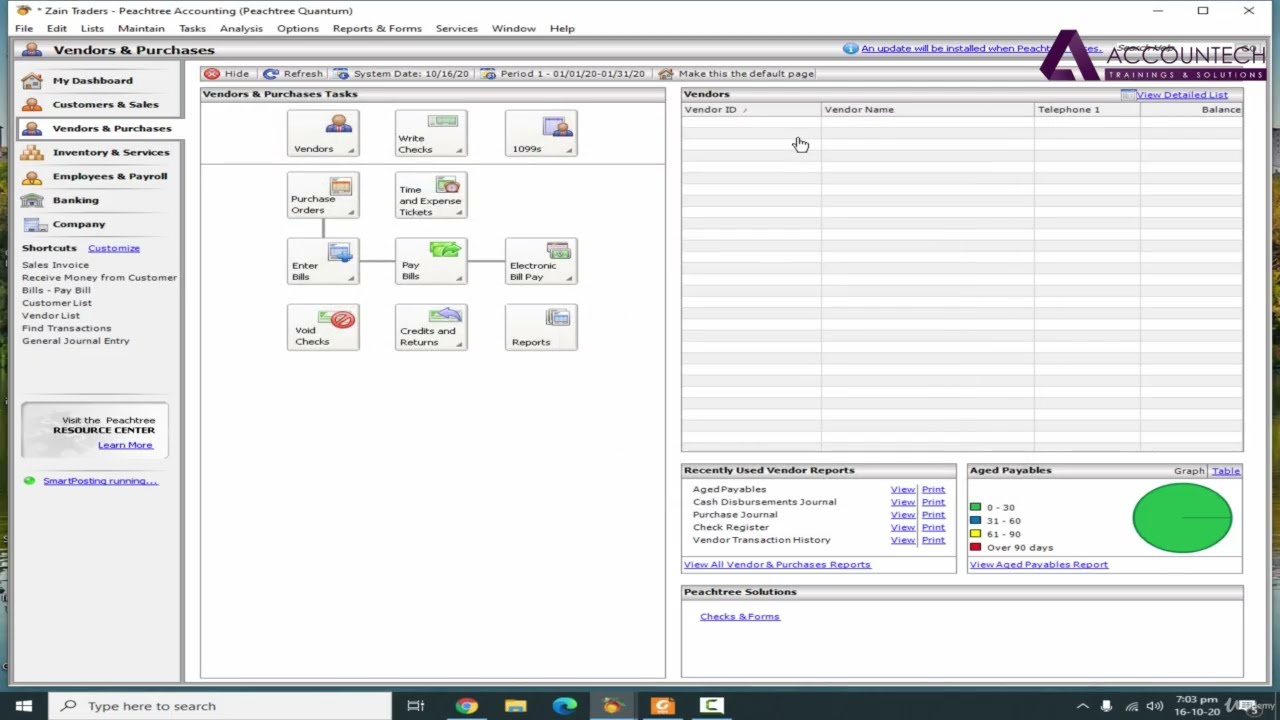This screenshot has width=1280, height=720.
Task: Launch Chrome from the taskbar
Action: pos(466,706)
